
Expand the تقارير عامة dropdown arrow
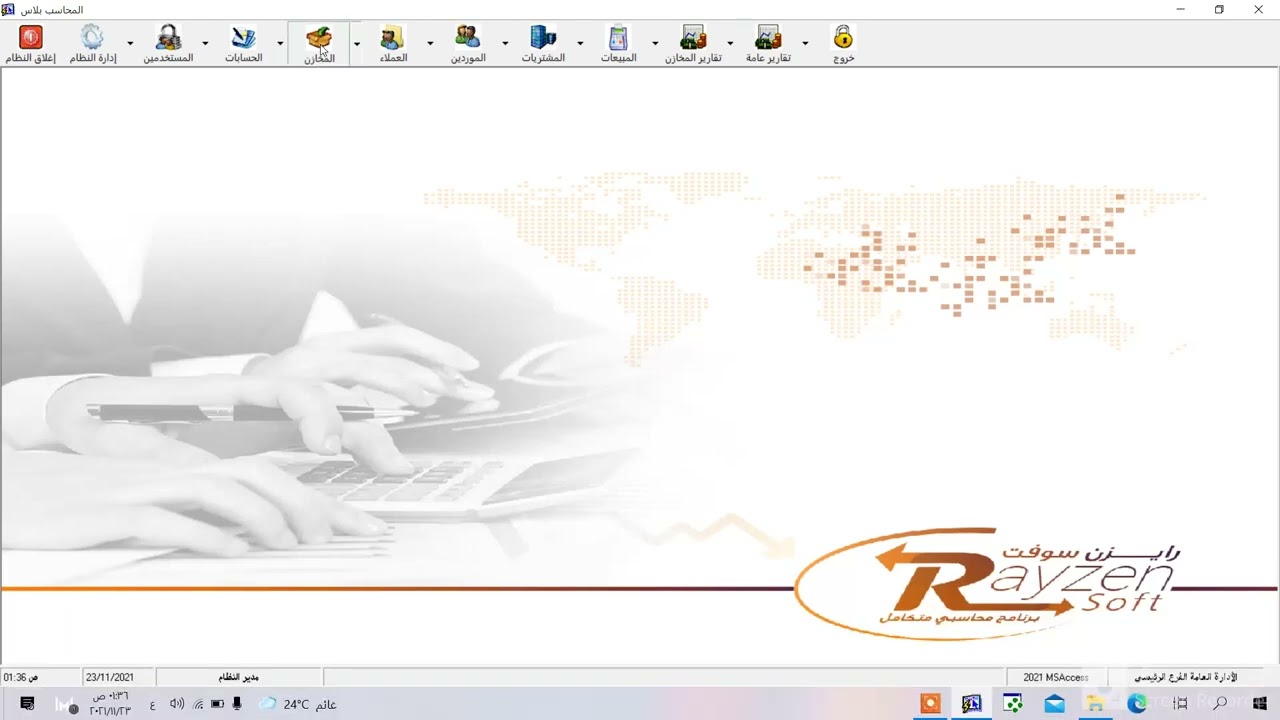pyautogui.click(x=805, y=44)
